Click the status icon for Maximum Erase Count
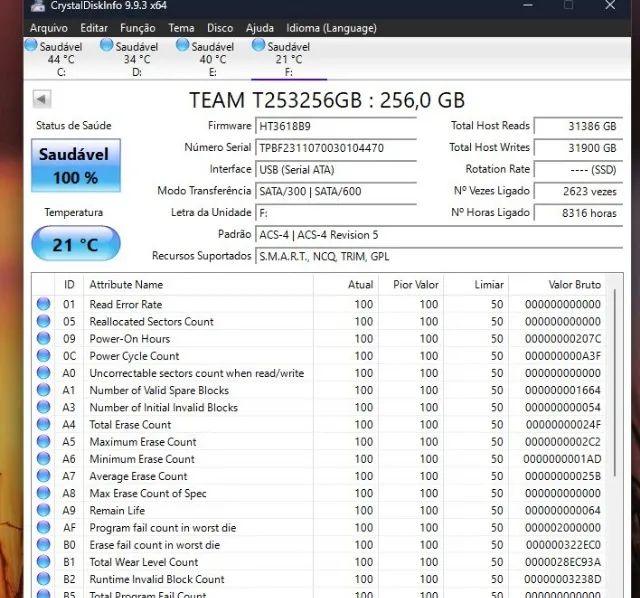The height and width of the screenshot is (598, 640). pos(43,441)
